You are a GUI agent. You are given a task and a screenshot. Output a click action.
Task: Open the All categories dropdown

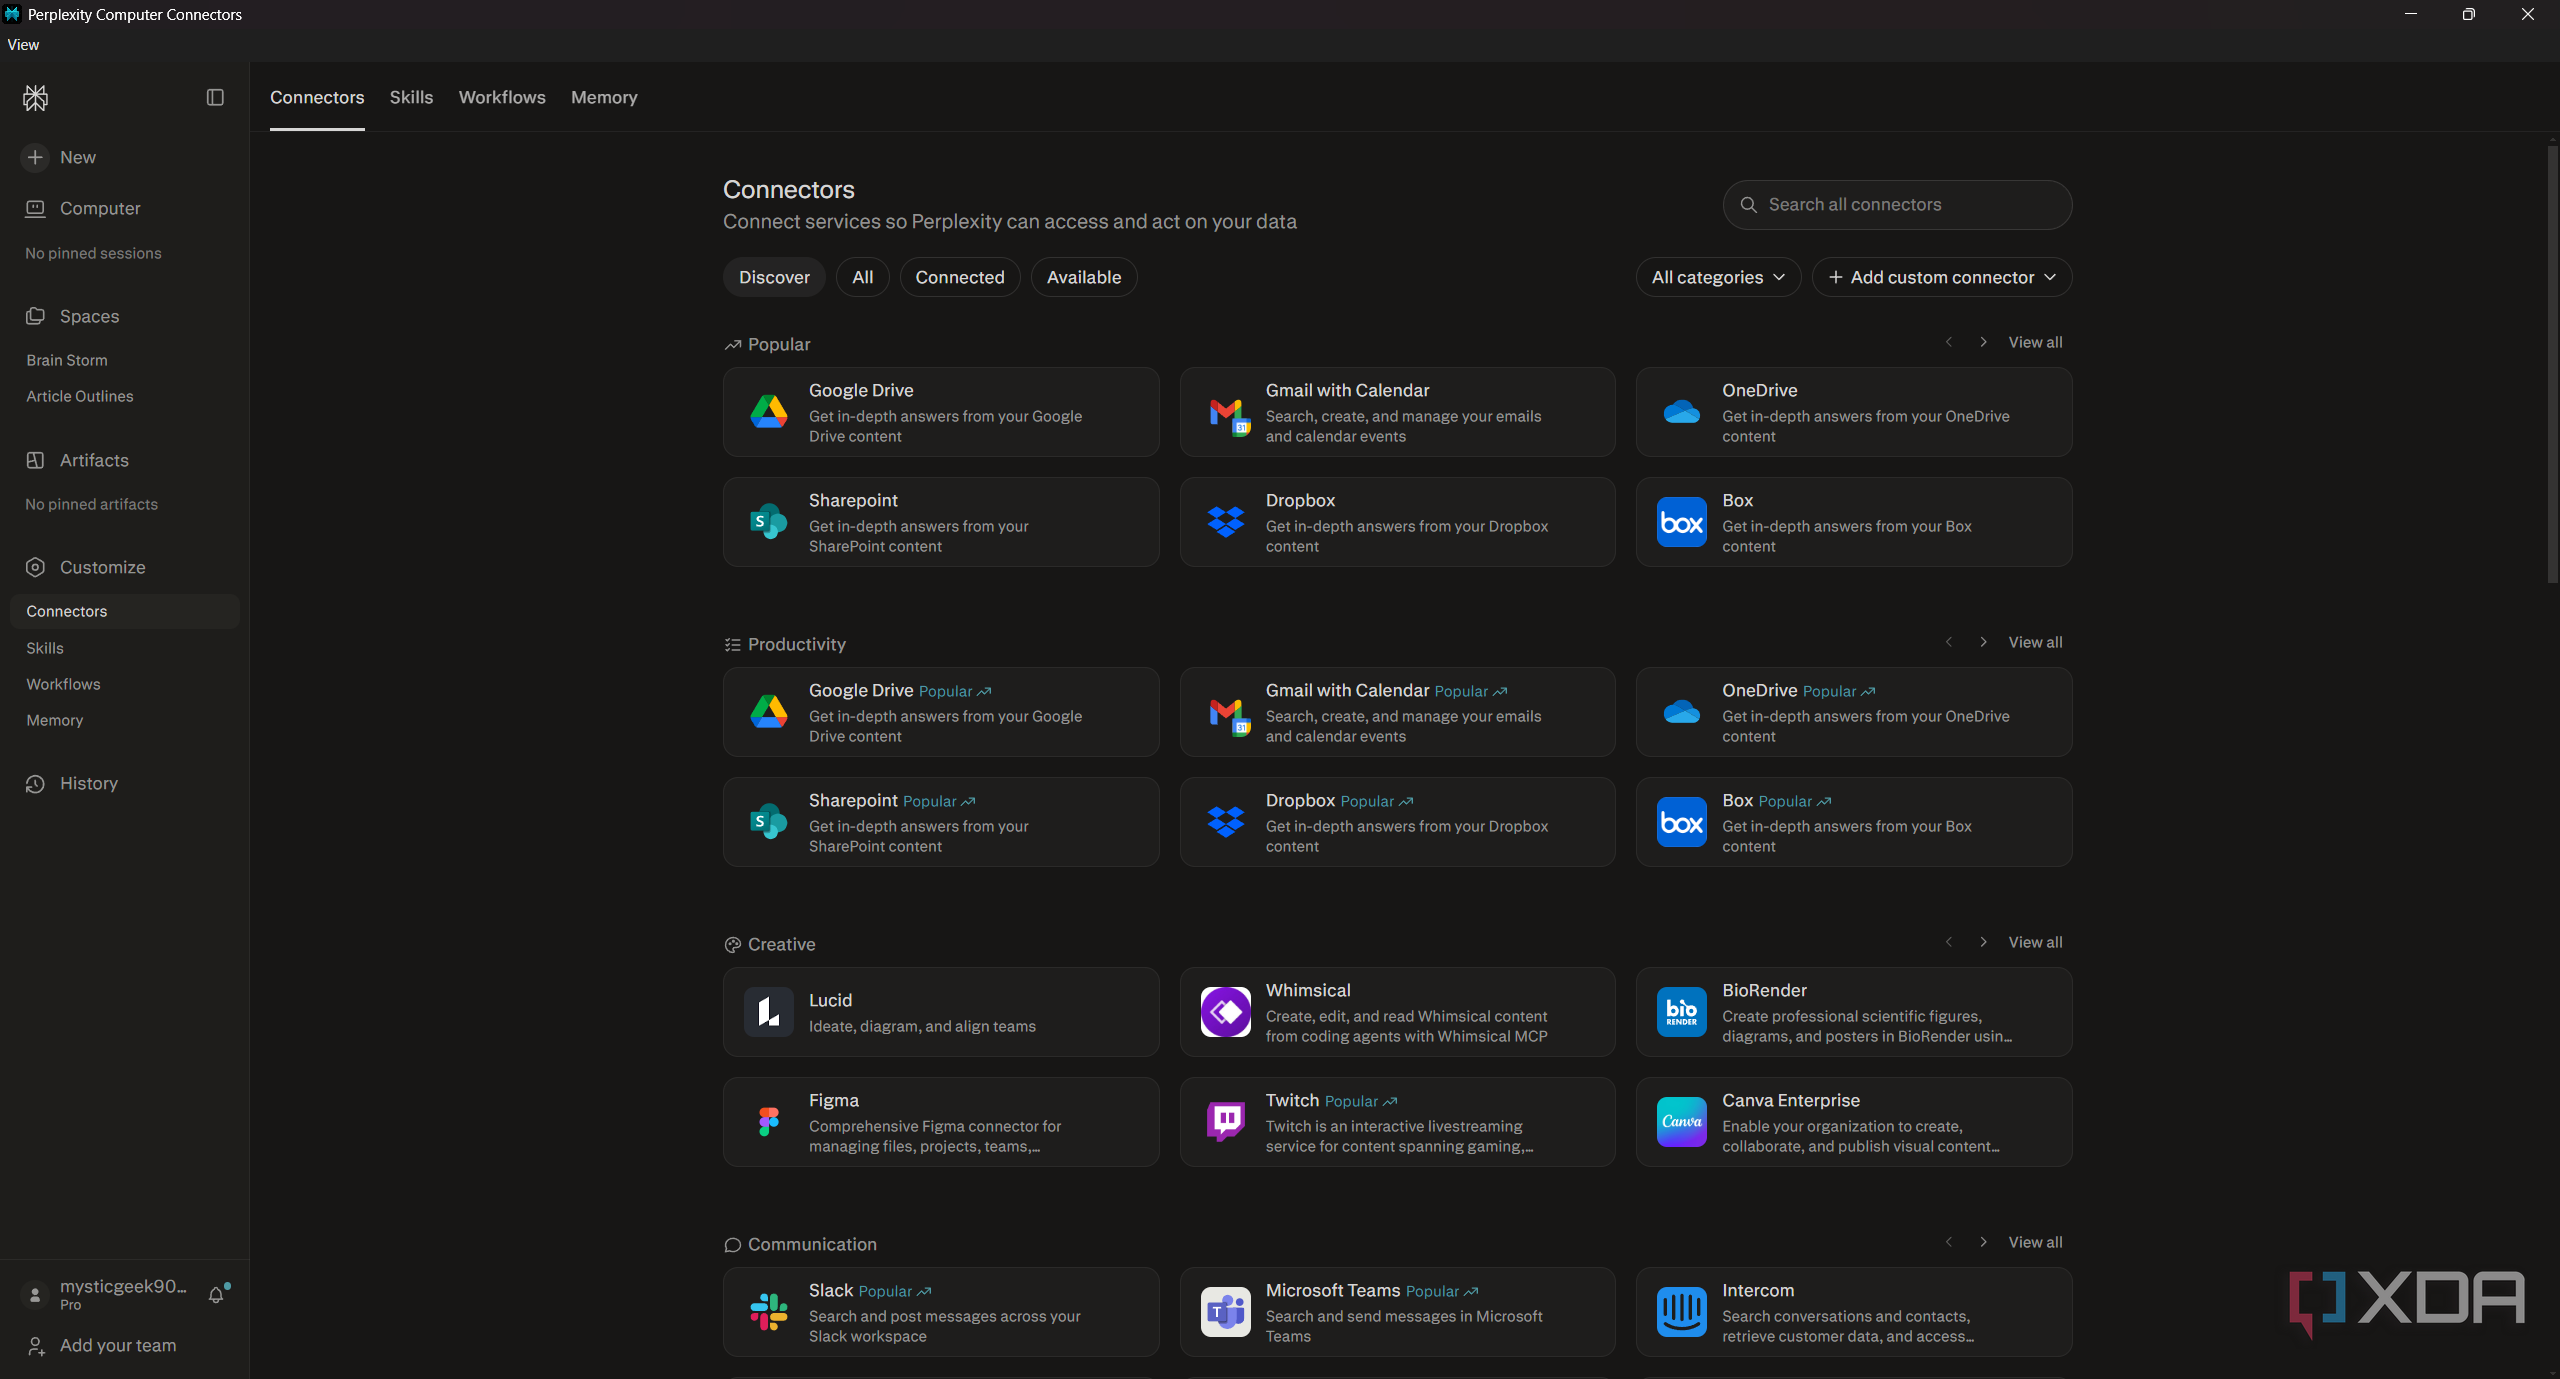tap(1717, 277)
